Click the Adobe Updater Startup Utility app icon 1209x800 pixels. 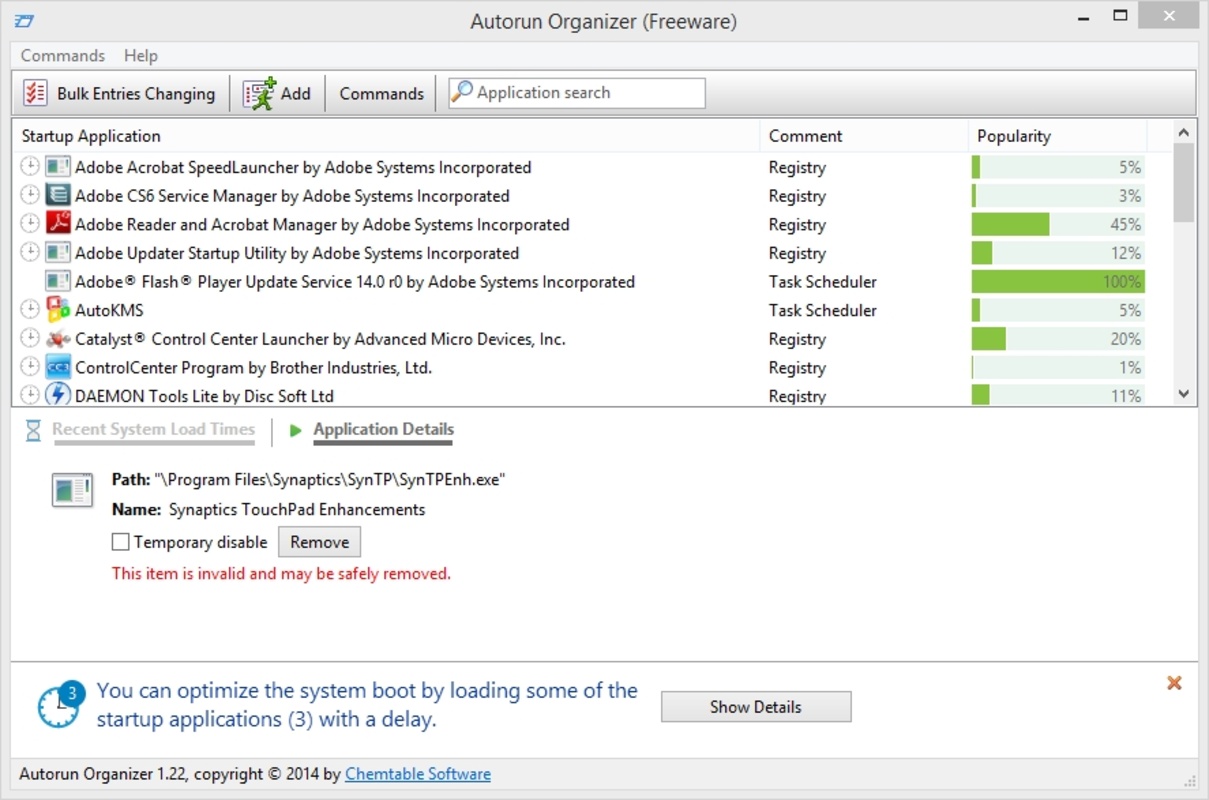[58, 253]
